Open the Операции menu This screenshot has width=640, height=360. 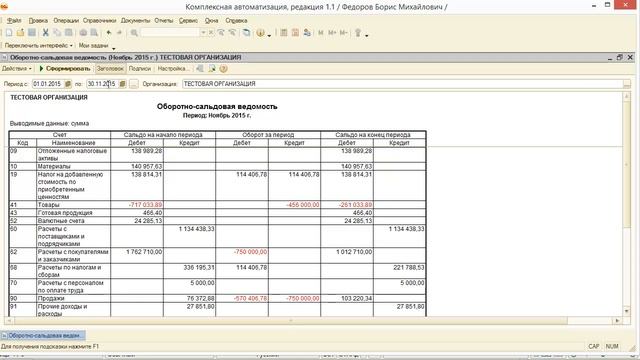(66, 20)
